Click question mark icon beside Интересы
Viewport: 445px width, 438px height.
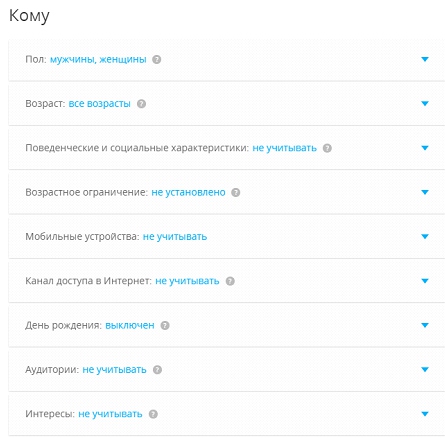(x=153, y=414)
